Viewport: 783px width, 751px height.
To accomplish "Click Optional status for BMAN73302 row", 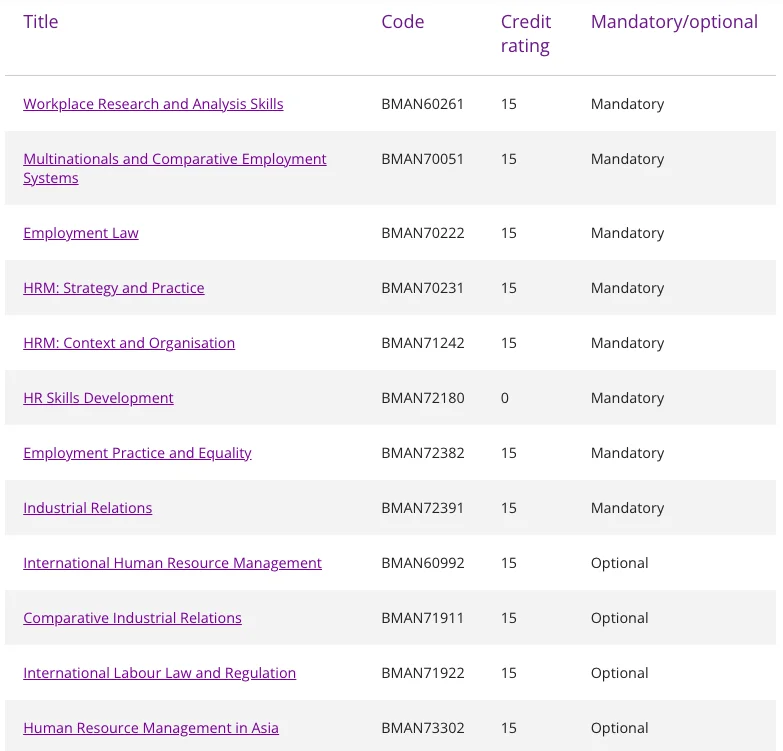I will (x=620, y=728).
